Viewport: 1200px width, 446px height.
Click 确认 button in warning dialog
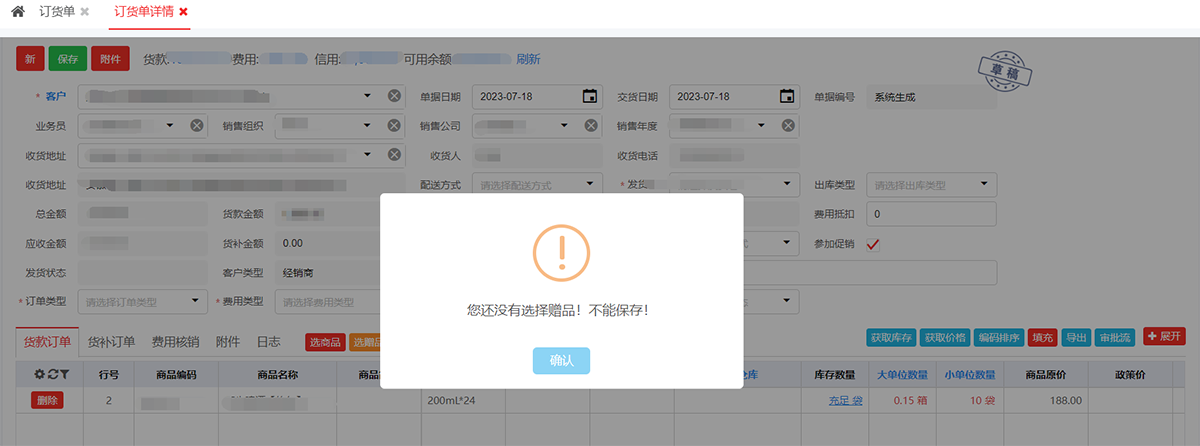561,361
